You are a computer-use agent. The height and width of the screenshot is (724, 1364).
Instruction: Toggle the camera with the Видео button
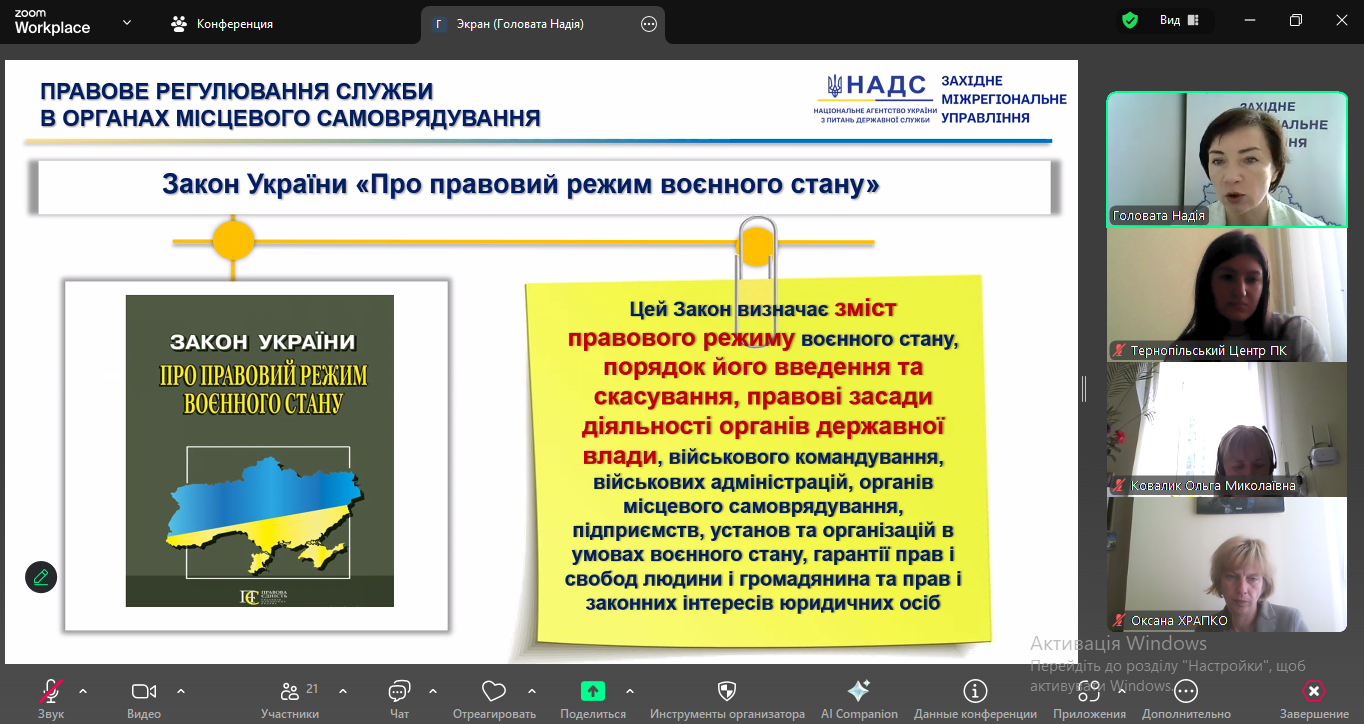[x=144, y=698]
